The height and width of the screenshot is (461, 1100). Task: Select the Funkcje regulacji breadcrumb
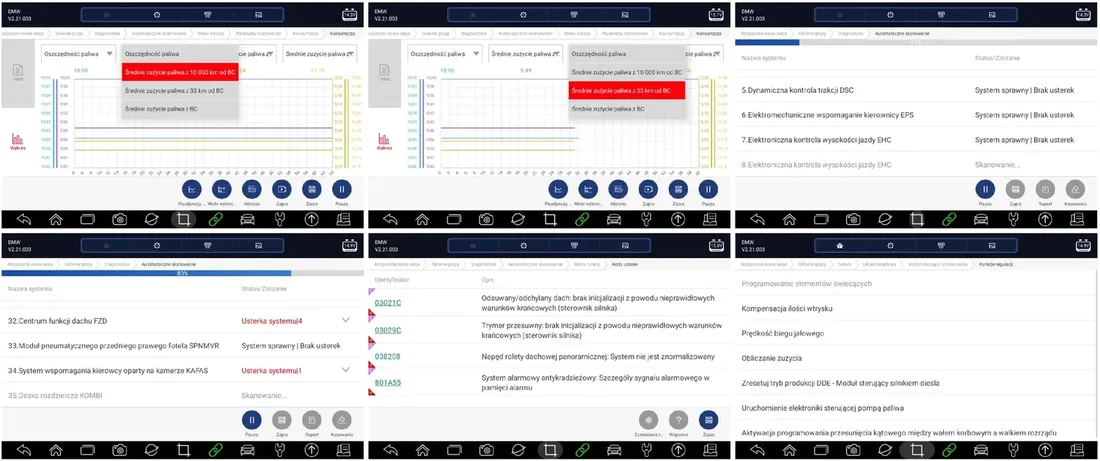pyautogui.click(x=998, y=265)
